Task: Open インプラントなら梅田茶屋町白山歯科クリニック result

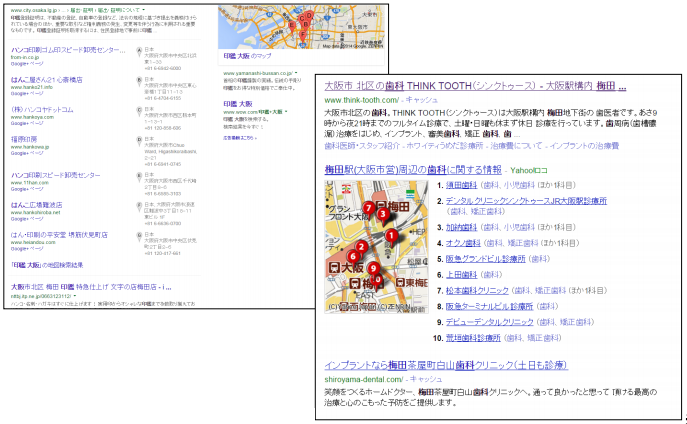Action: point(446,365)
